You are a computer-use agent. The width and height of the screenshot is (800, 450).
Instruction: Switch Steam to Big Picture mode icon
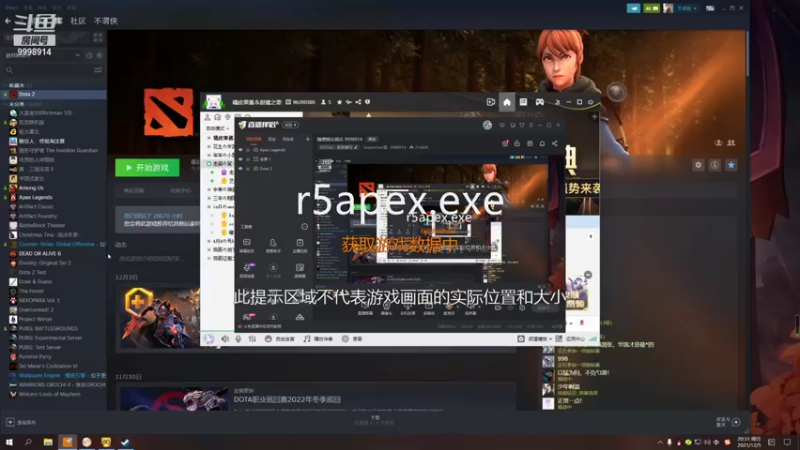(x=710, y=8)
